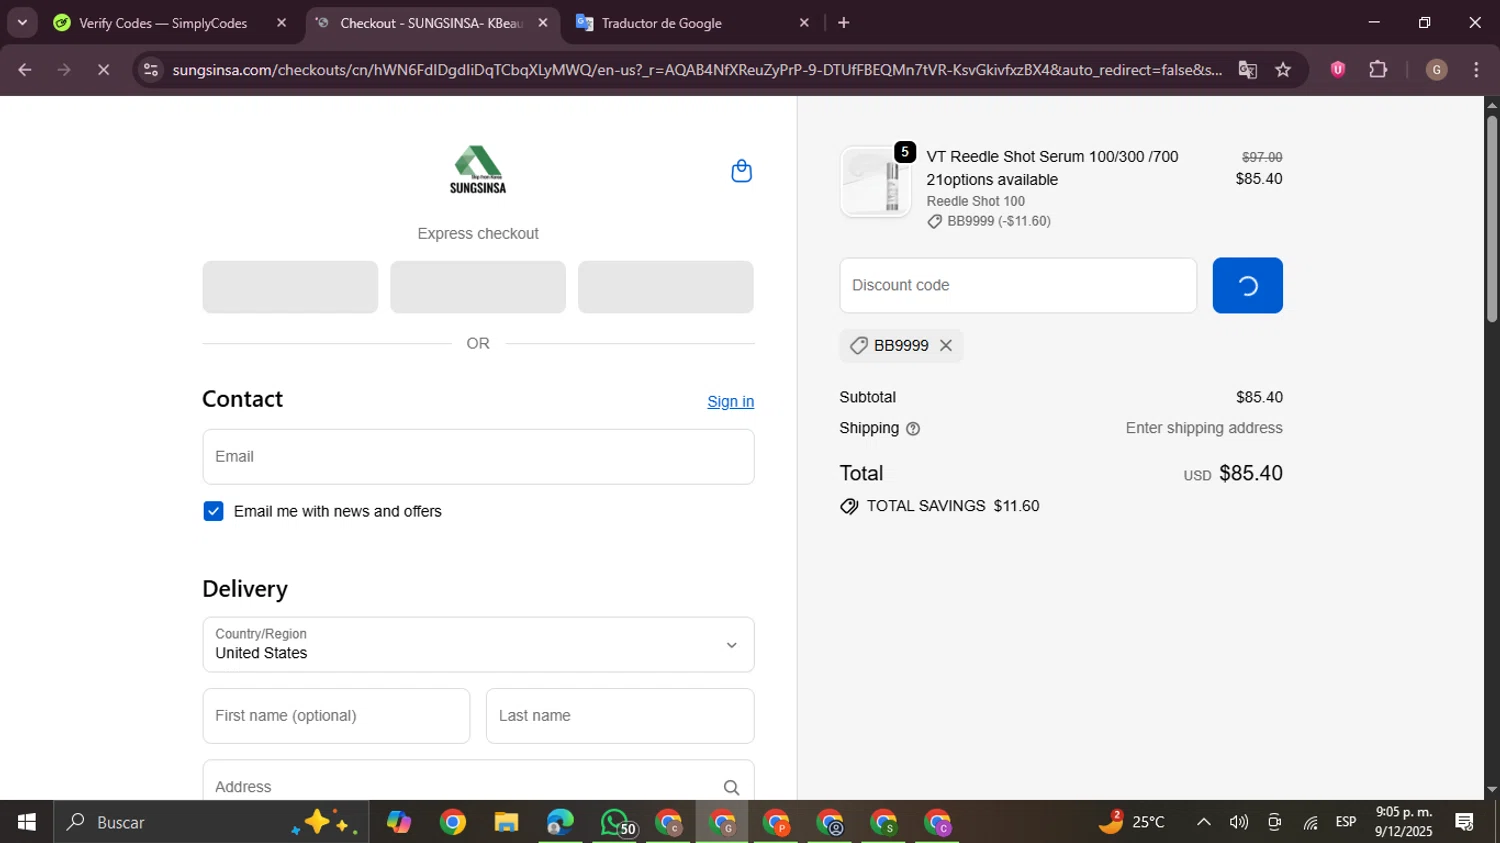
Task: Open a new browser tab
Action: pyautogui.click(x=843, y=23)
